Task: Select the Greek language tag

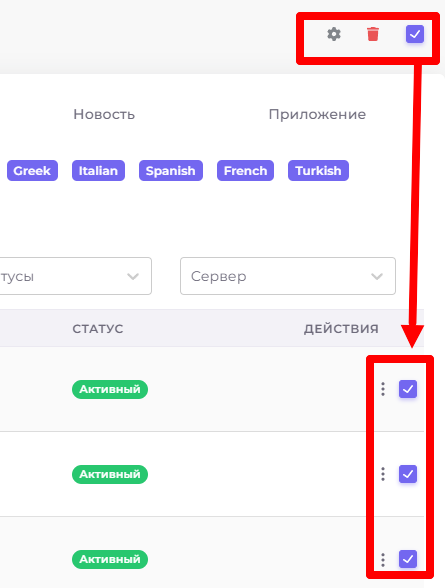Action: click(x=32, y=171)
